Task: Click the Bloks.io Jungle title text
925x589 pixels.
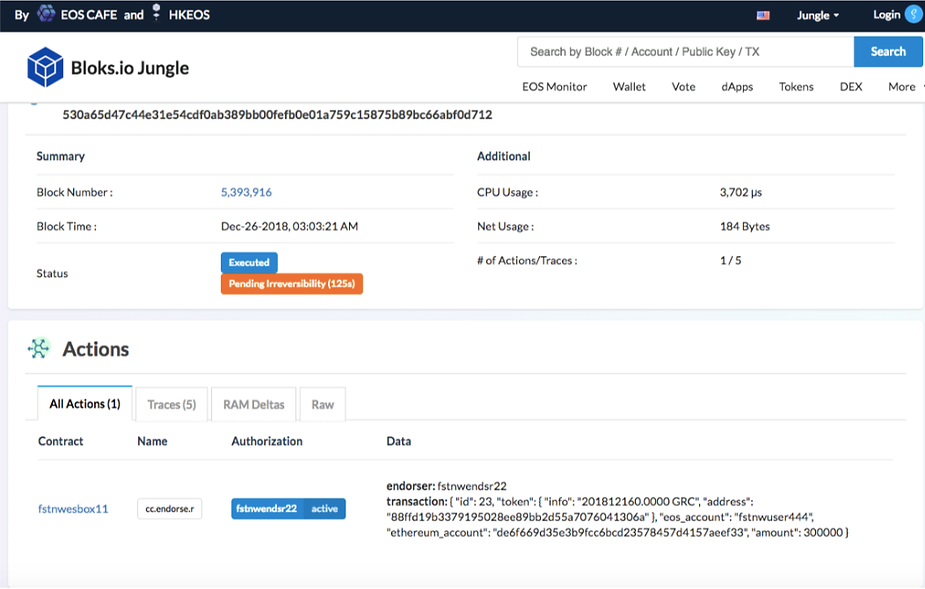Action: 130,68
